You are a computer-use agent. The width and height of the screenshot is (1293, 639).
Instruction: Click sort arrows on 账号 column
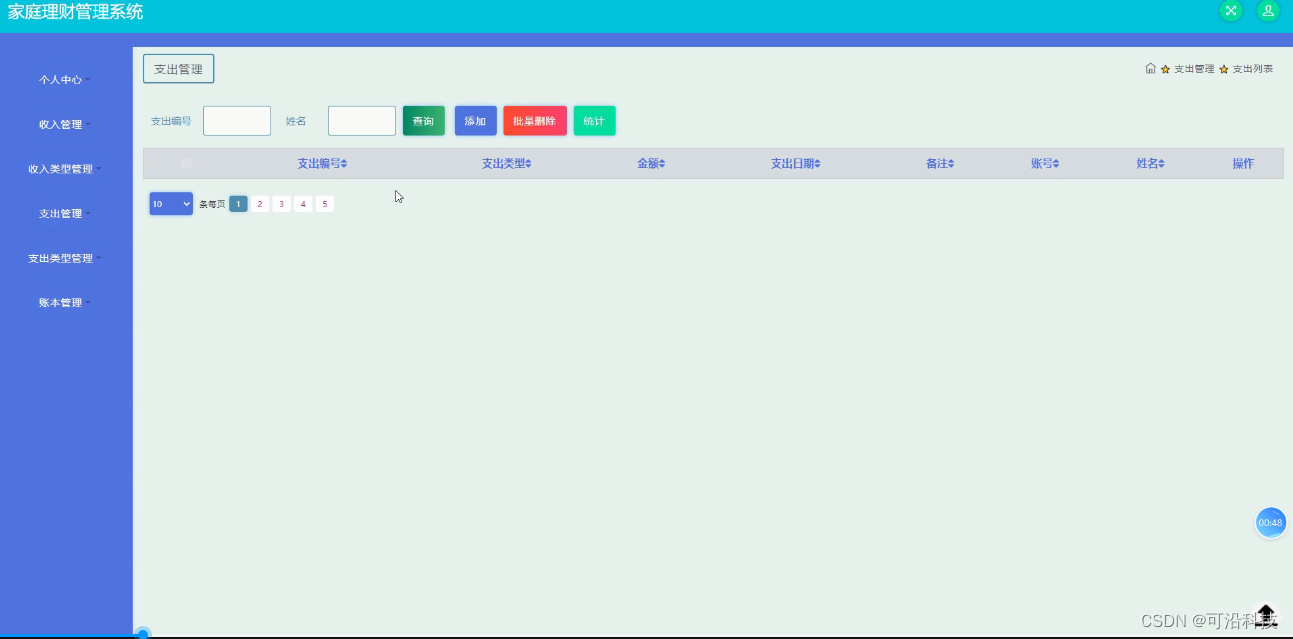[x=1056, y=164]
